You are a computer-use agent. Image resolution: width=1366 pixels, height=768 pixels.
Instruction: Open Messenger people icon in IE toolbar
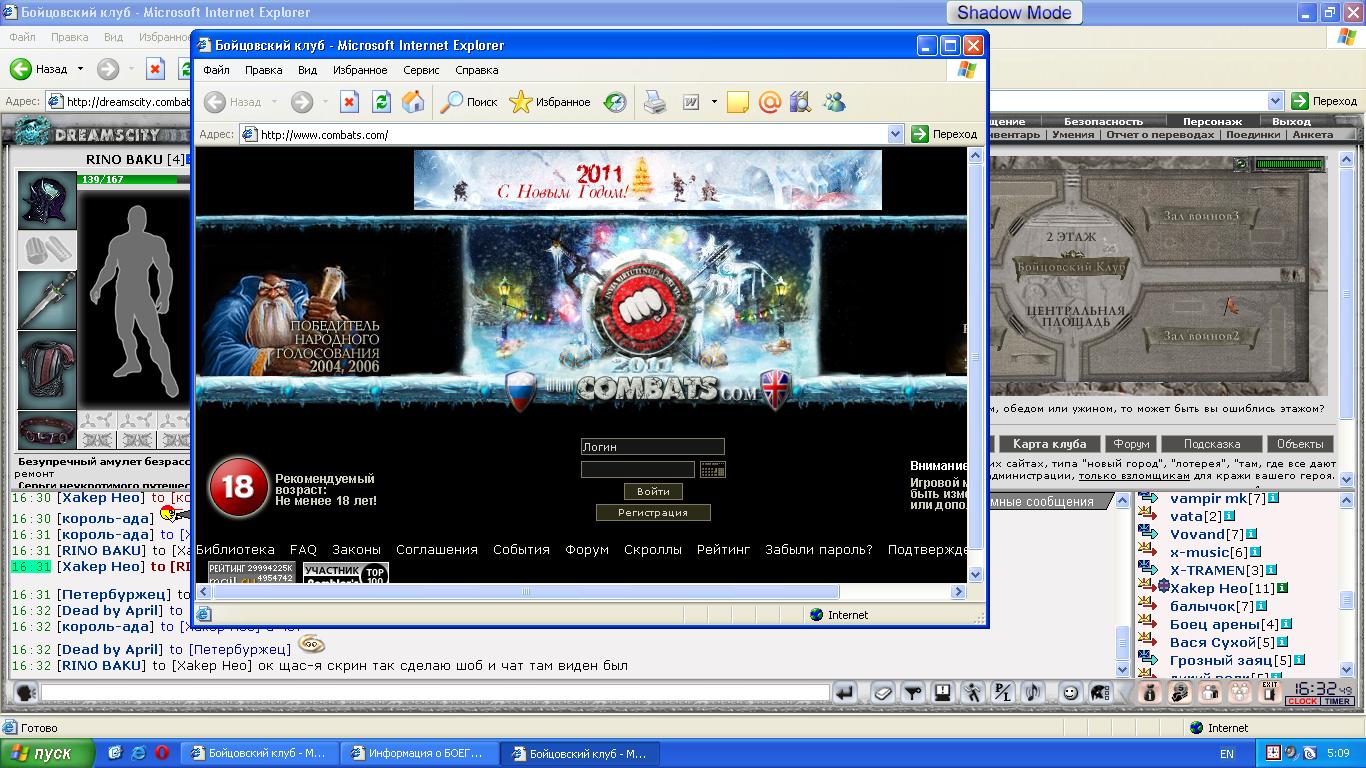point(834,102)
